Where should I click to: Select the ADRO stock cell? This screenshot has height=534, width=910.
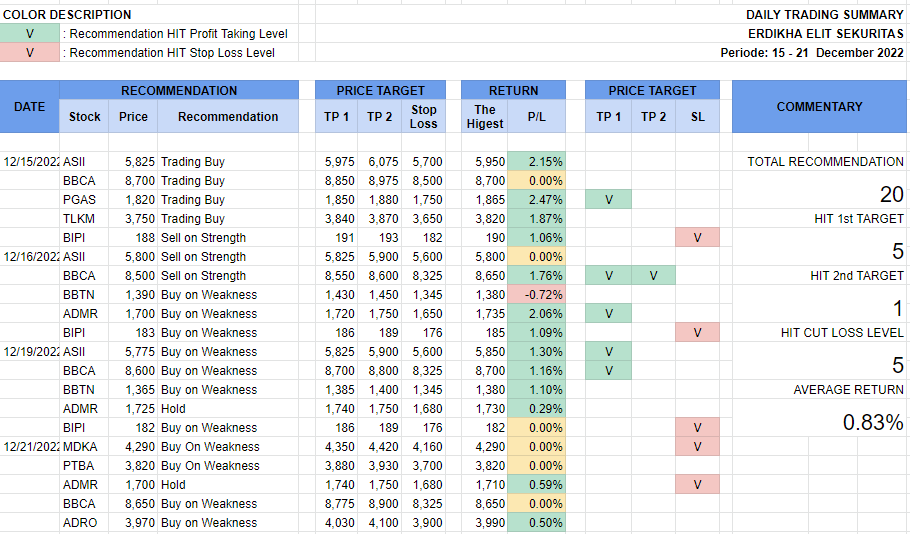[x=79, y=523]
